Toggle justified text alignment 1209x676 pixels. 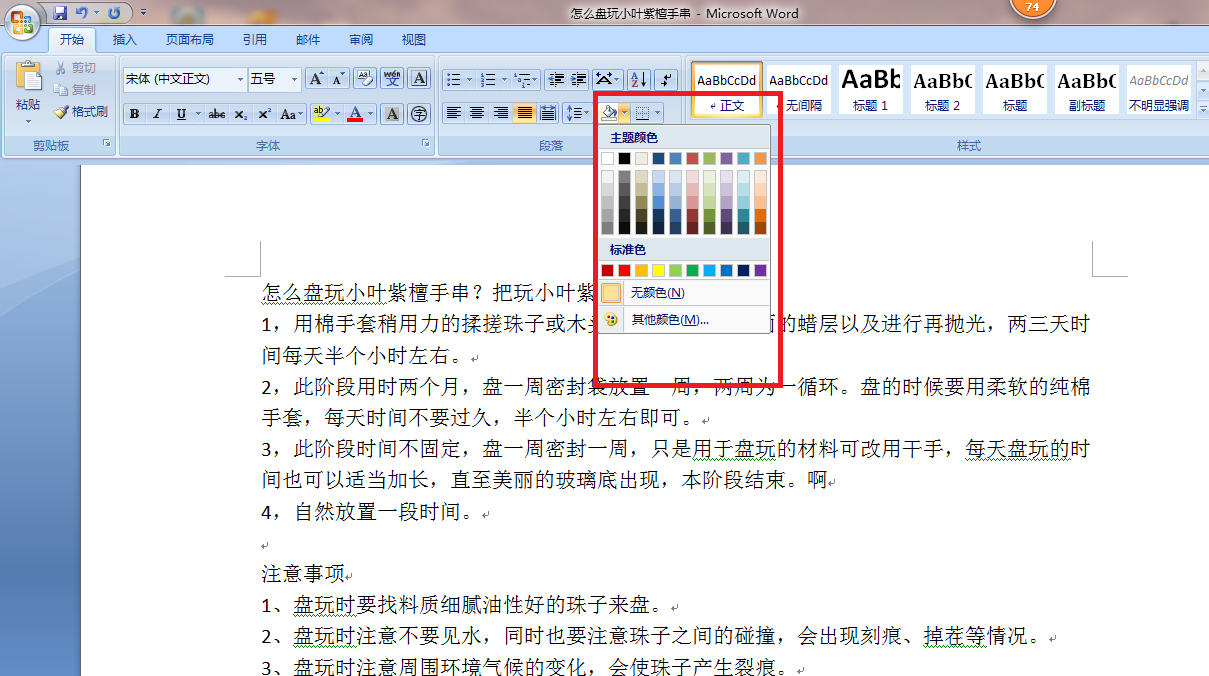pos(524,113)
